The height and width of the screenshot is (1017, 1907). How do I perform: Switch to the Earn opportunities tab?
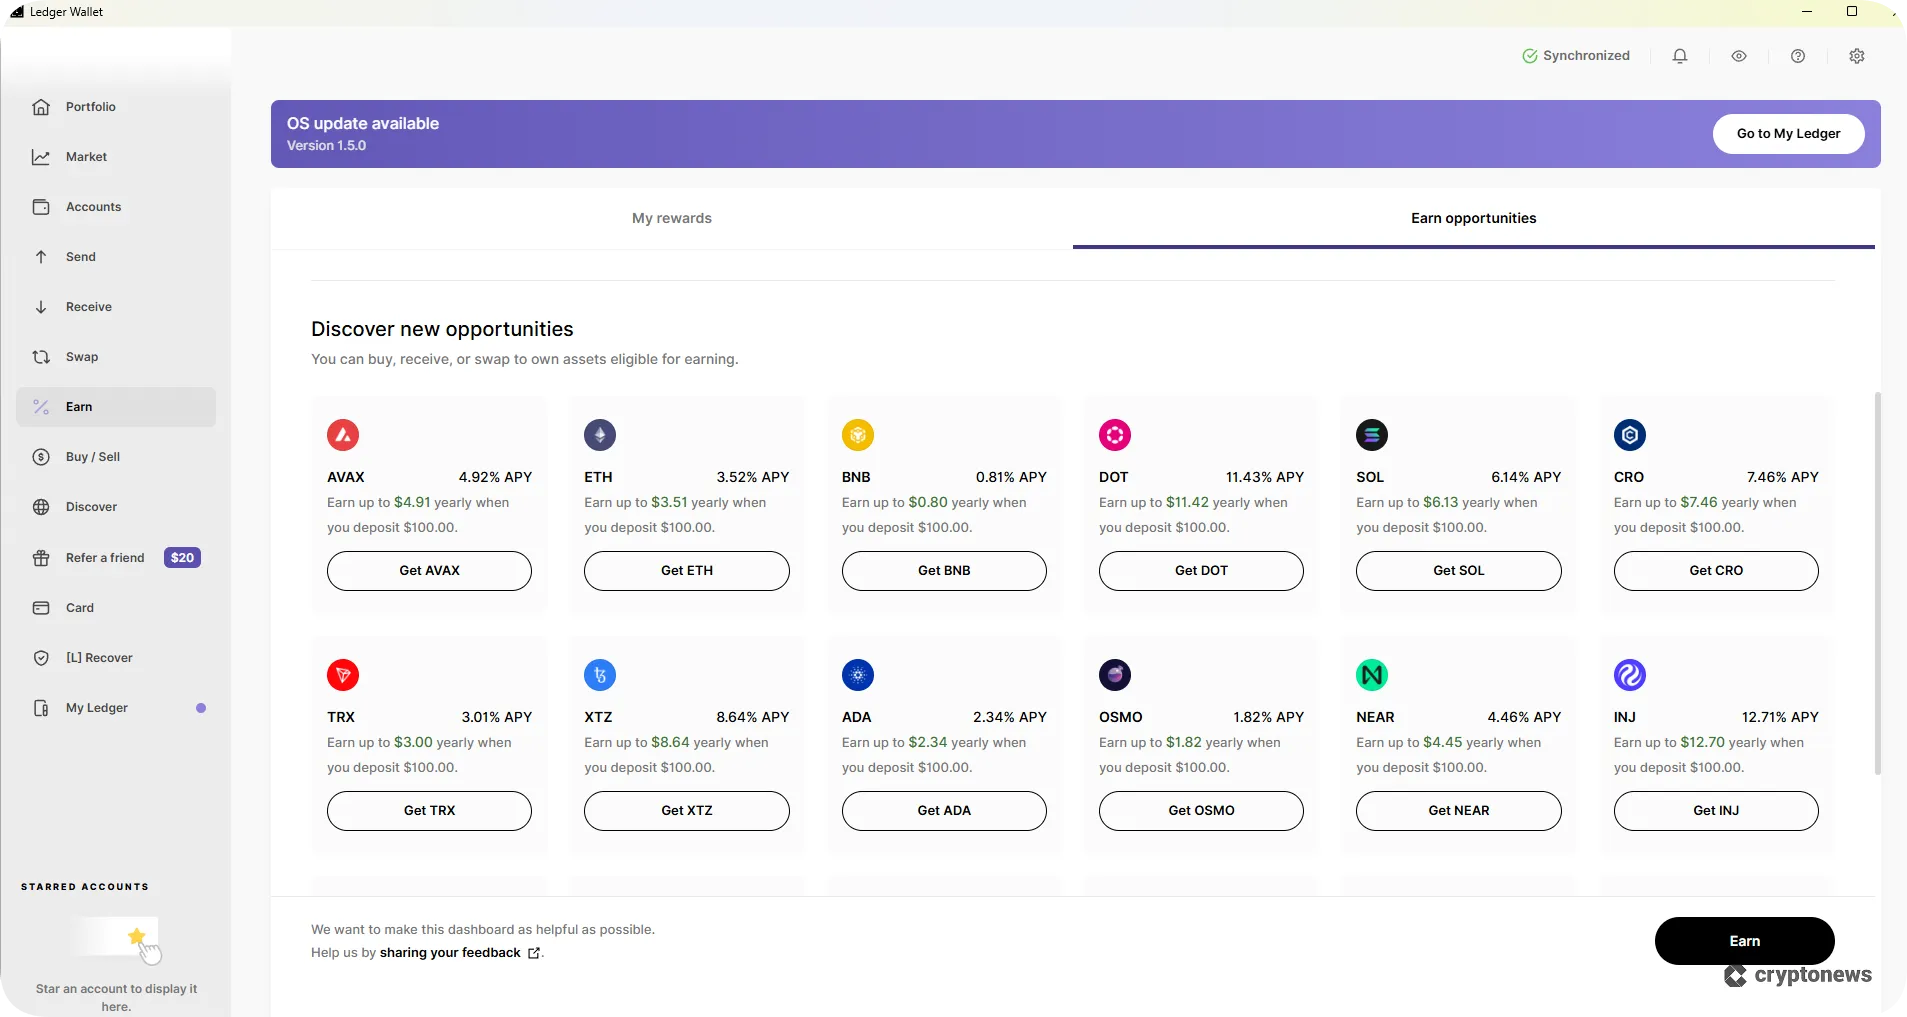point(1472,218)
